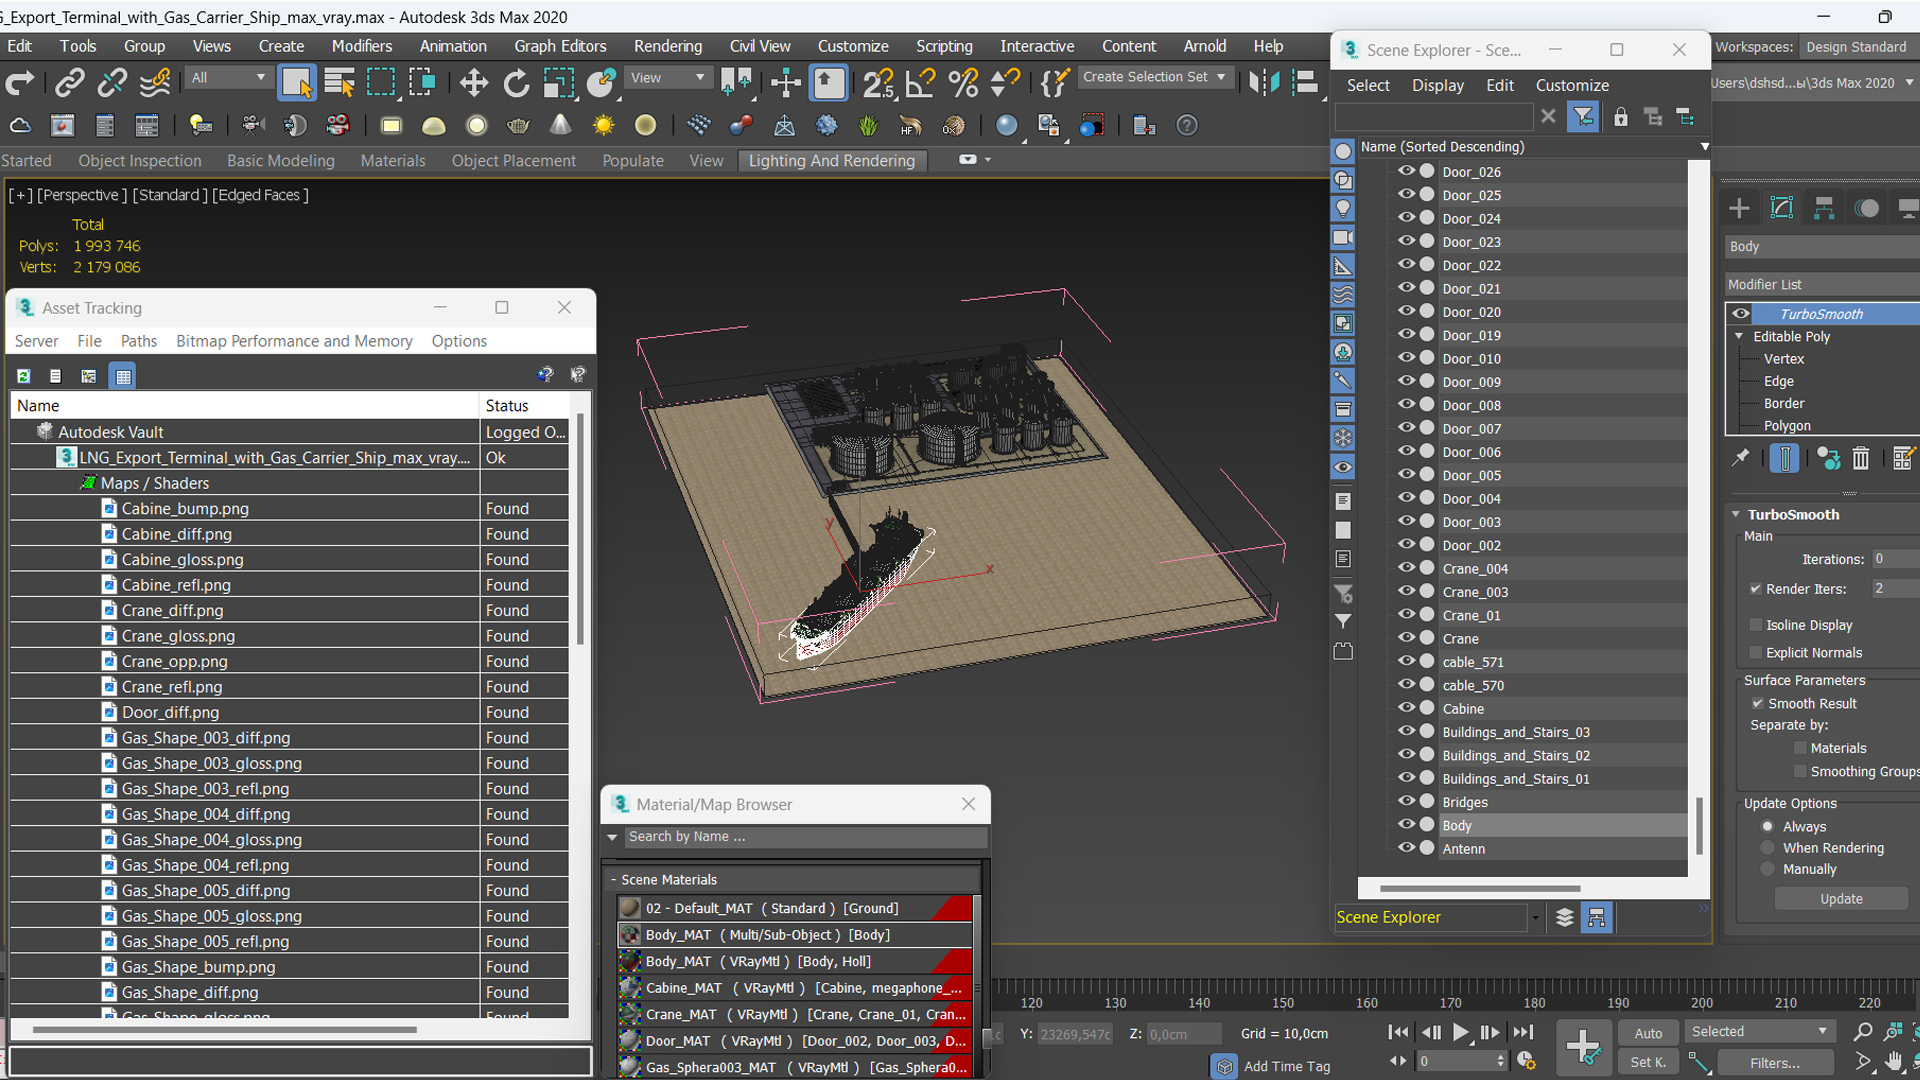Toggle visibility eye for Door_026

(1406, 171)
